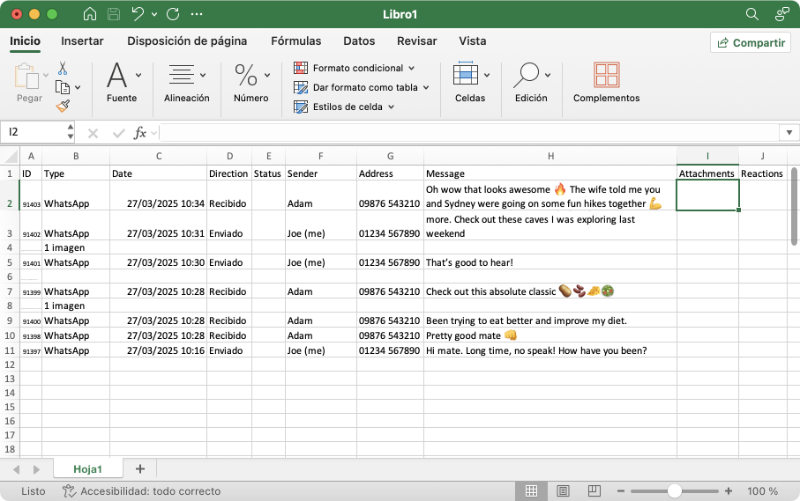Image resolution: width=800 pixels, height=501 pixels.
Task: Expand the Copy options arrow
Action: pyautogui.click(x=78, y=88)
